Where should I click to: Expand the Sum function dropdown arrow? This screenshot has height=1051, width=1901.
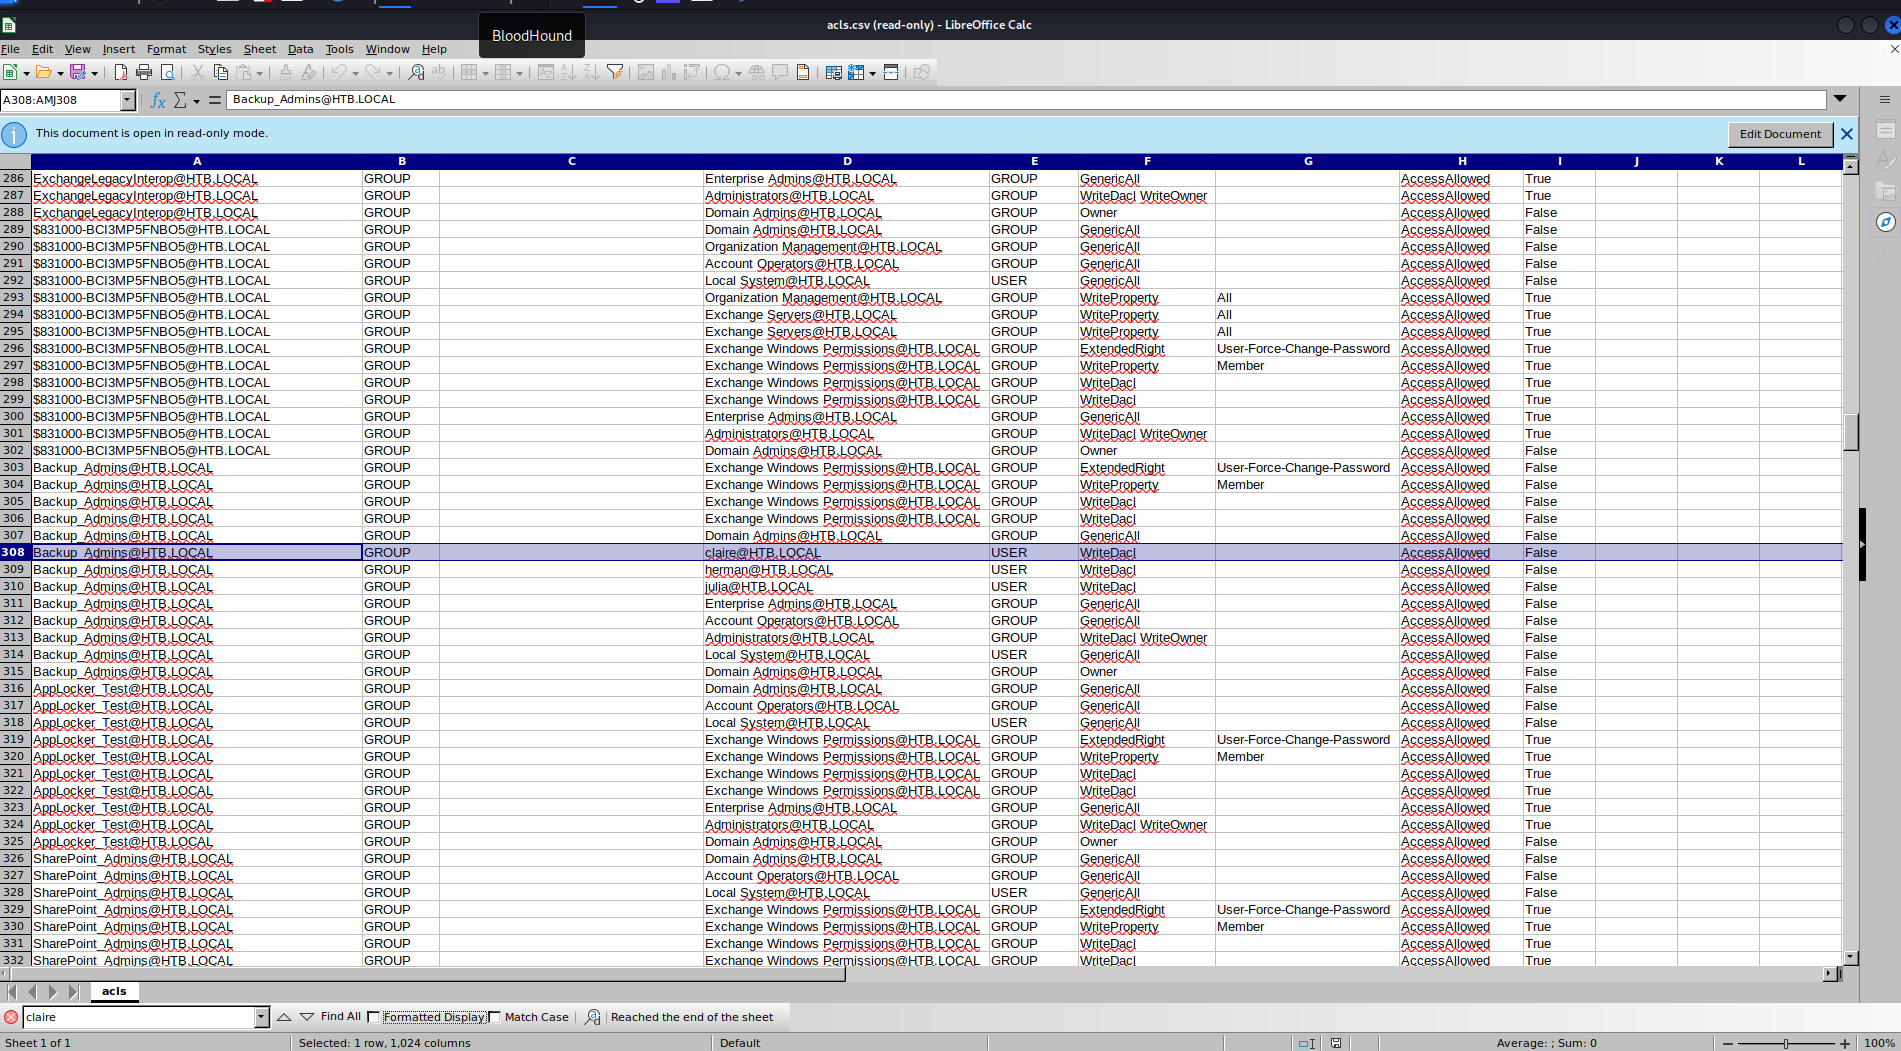(196, 101)
